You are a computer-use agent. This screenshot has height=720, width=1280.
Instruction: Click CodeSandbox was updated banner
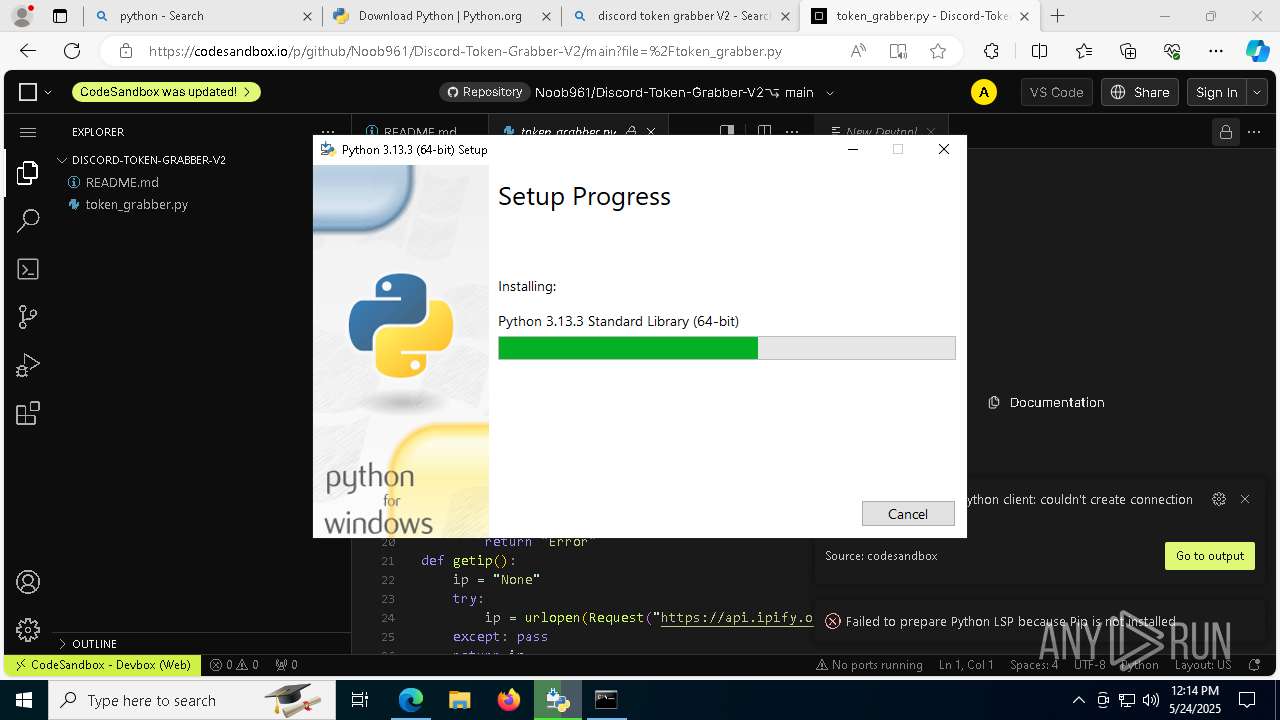pyautogui.click(x=166, y=92)
